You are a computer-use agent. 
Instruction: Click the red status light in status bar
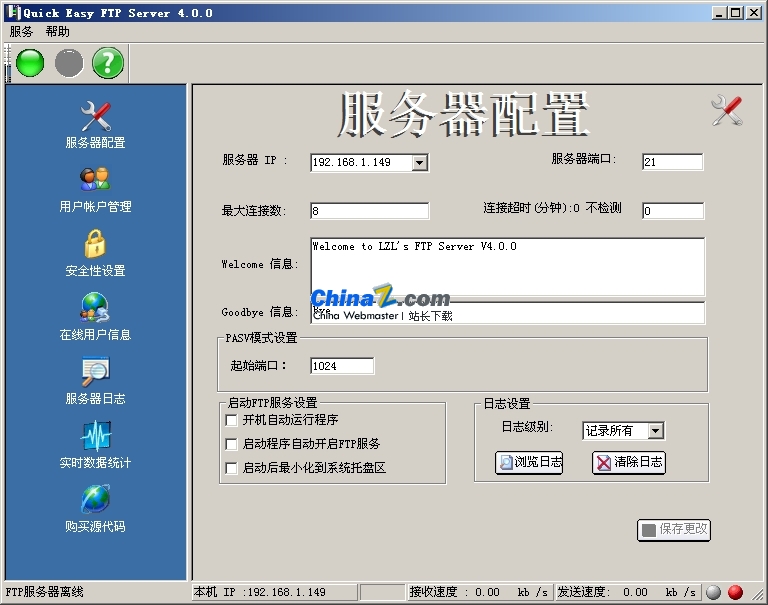(735, 592)
